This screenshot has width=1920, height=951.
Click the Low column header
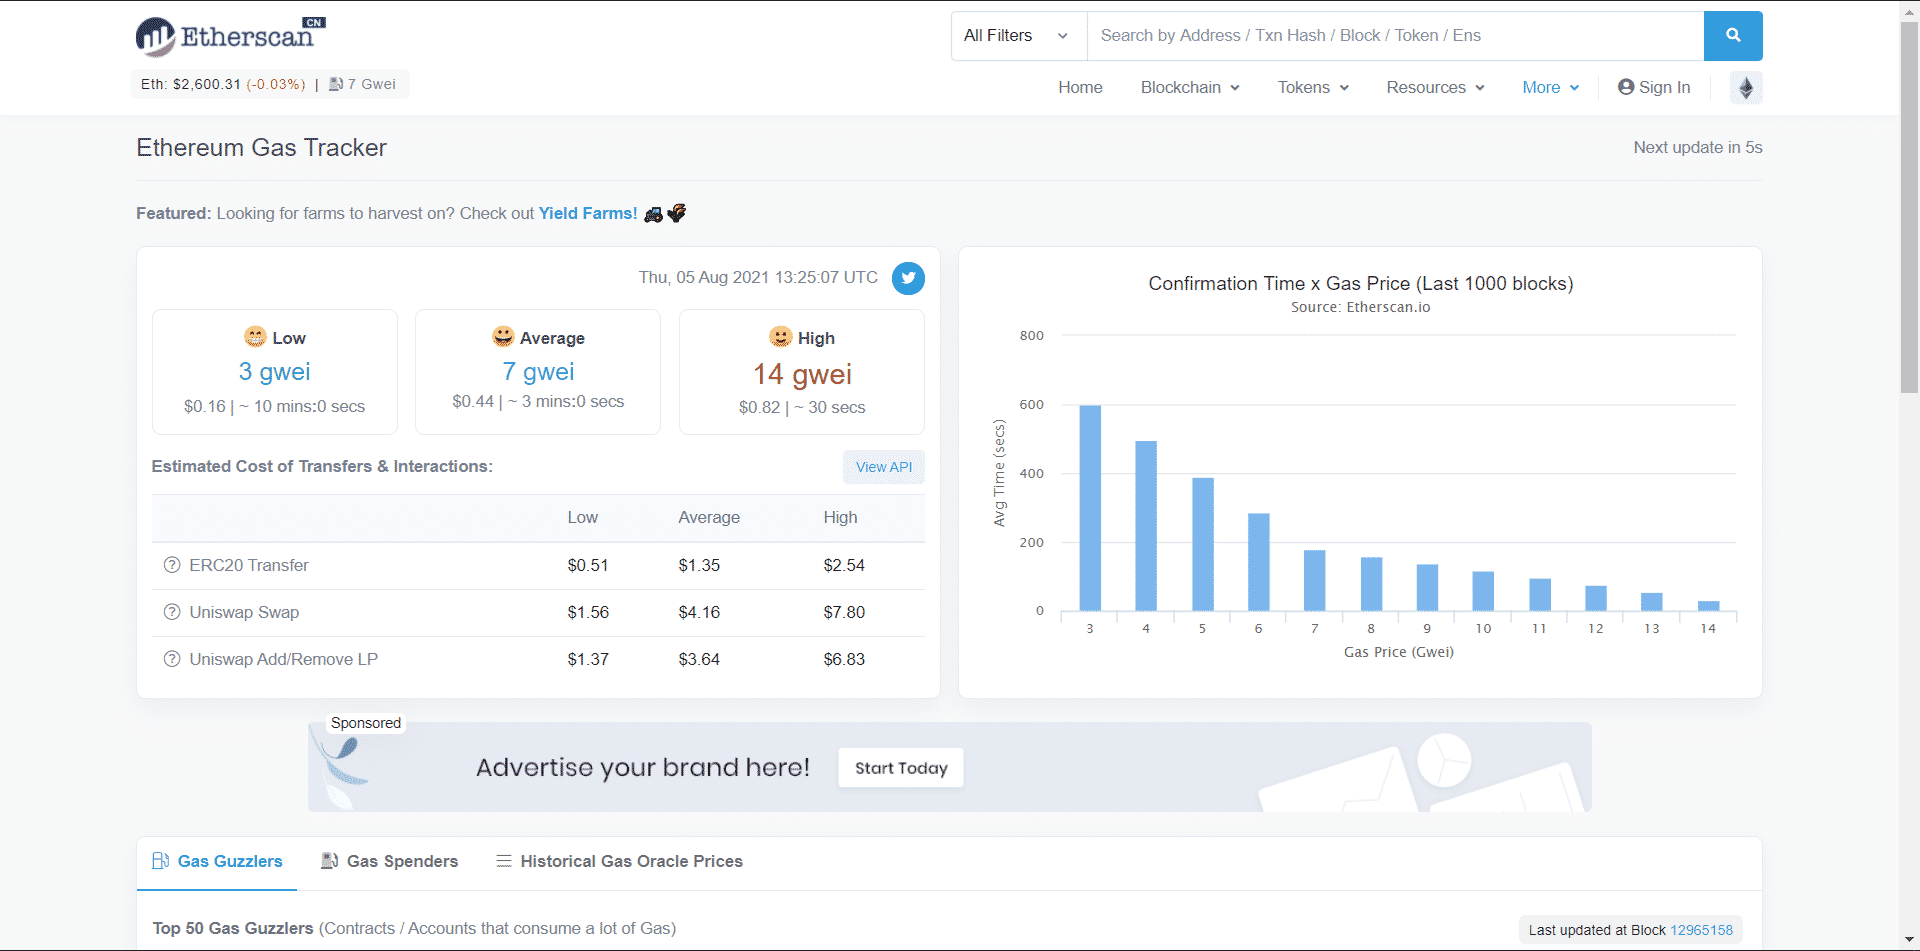[x=583, y=517]
